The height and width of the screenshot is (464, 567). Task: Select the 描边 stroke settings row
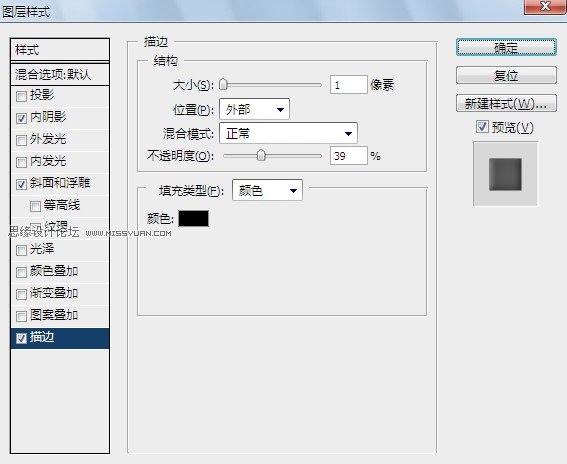pyautogui.click(x=60, y=338)
